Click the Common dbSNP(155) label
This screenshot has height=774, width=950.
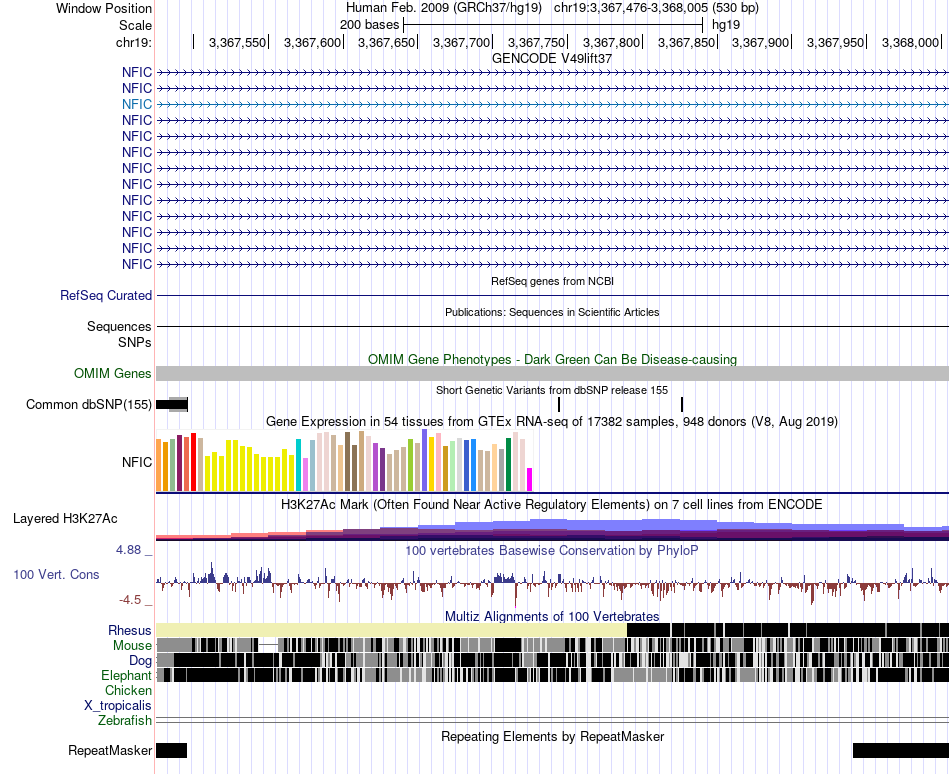pyautogui.click(x=88, y=405)
